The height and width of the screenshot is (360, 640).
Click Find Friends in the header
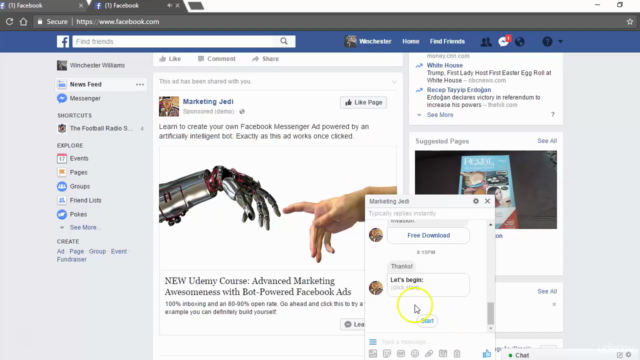point(447,41)
